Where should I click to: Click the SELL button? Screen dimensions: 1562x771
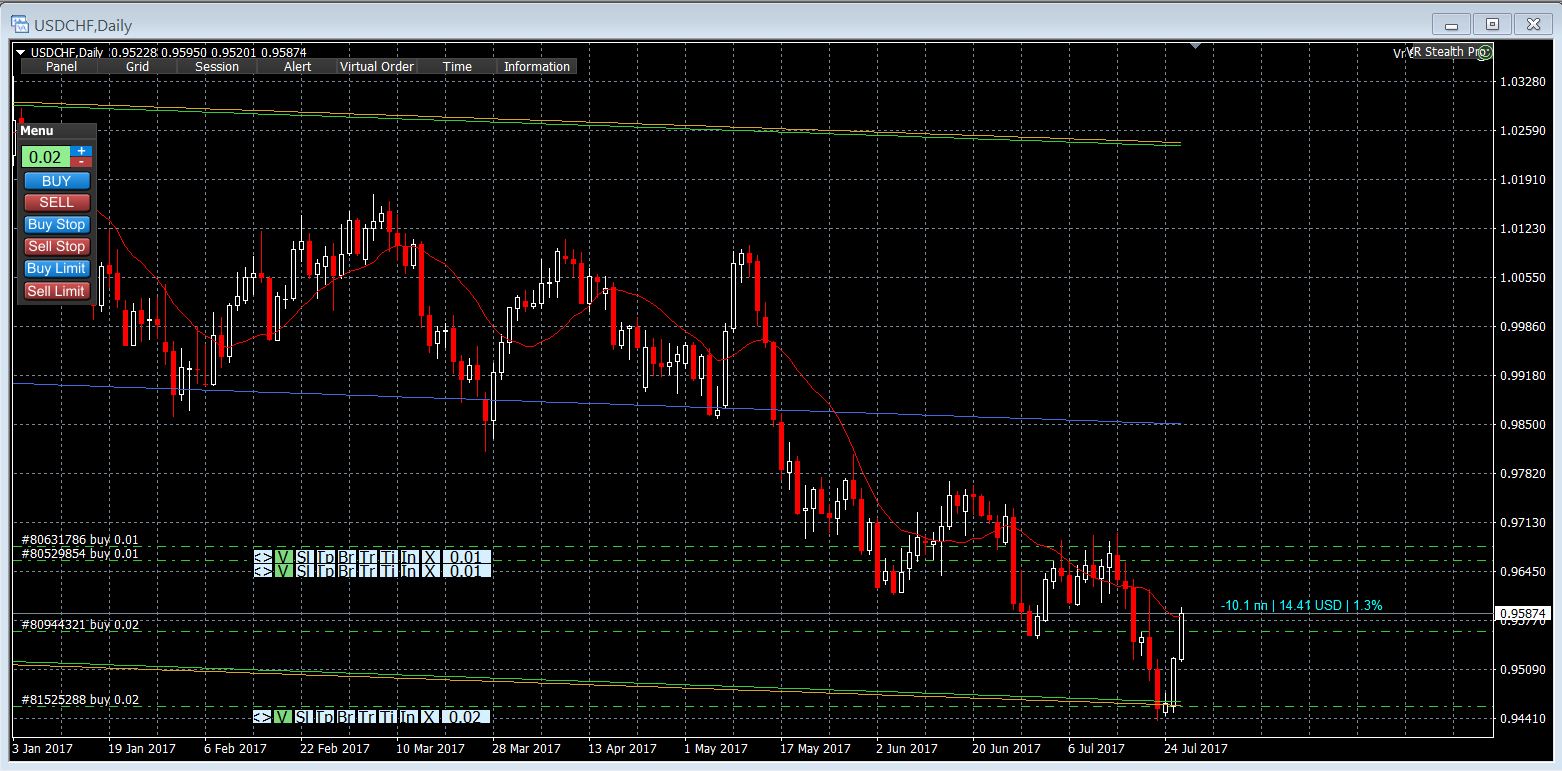tap(57, 203)
